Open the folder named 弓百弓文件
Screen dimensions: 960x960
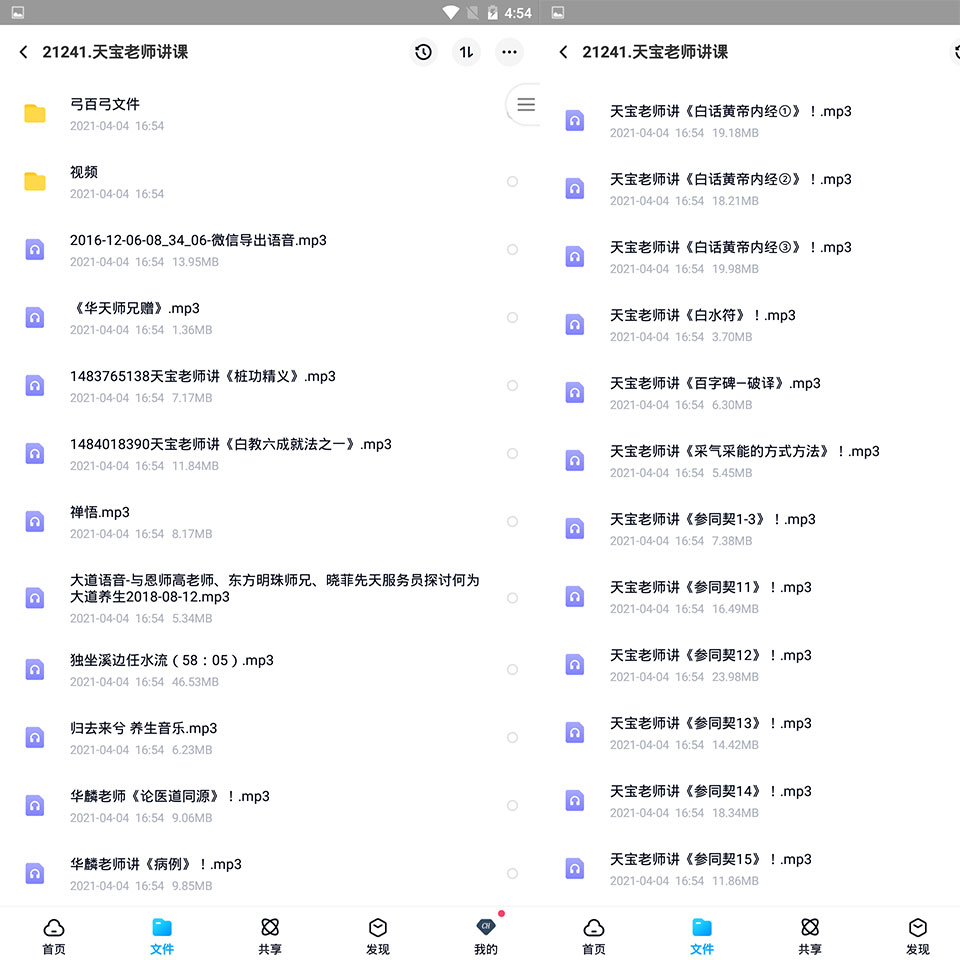(x=270, y=114)
